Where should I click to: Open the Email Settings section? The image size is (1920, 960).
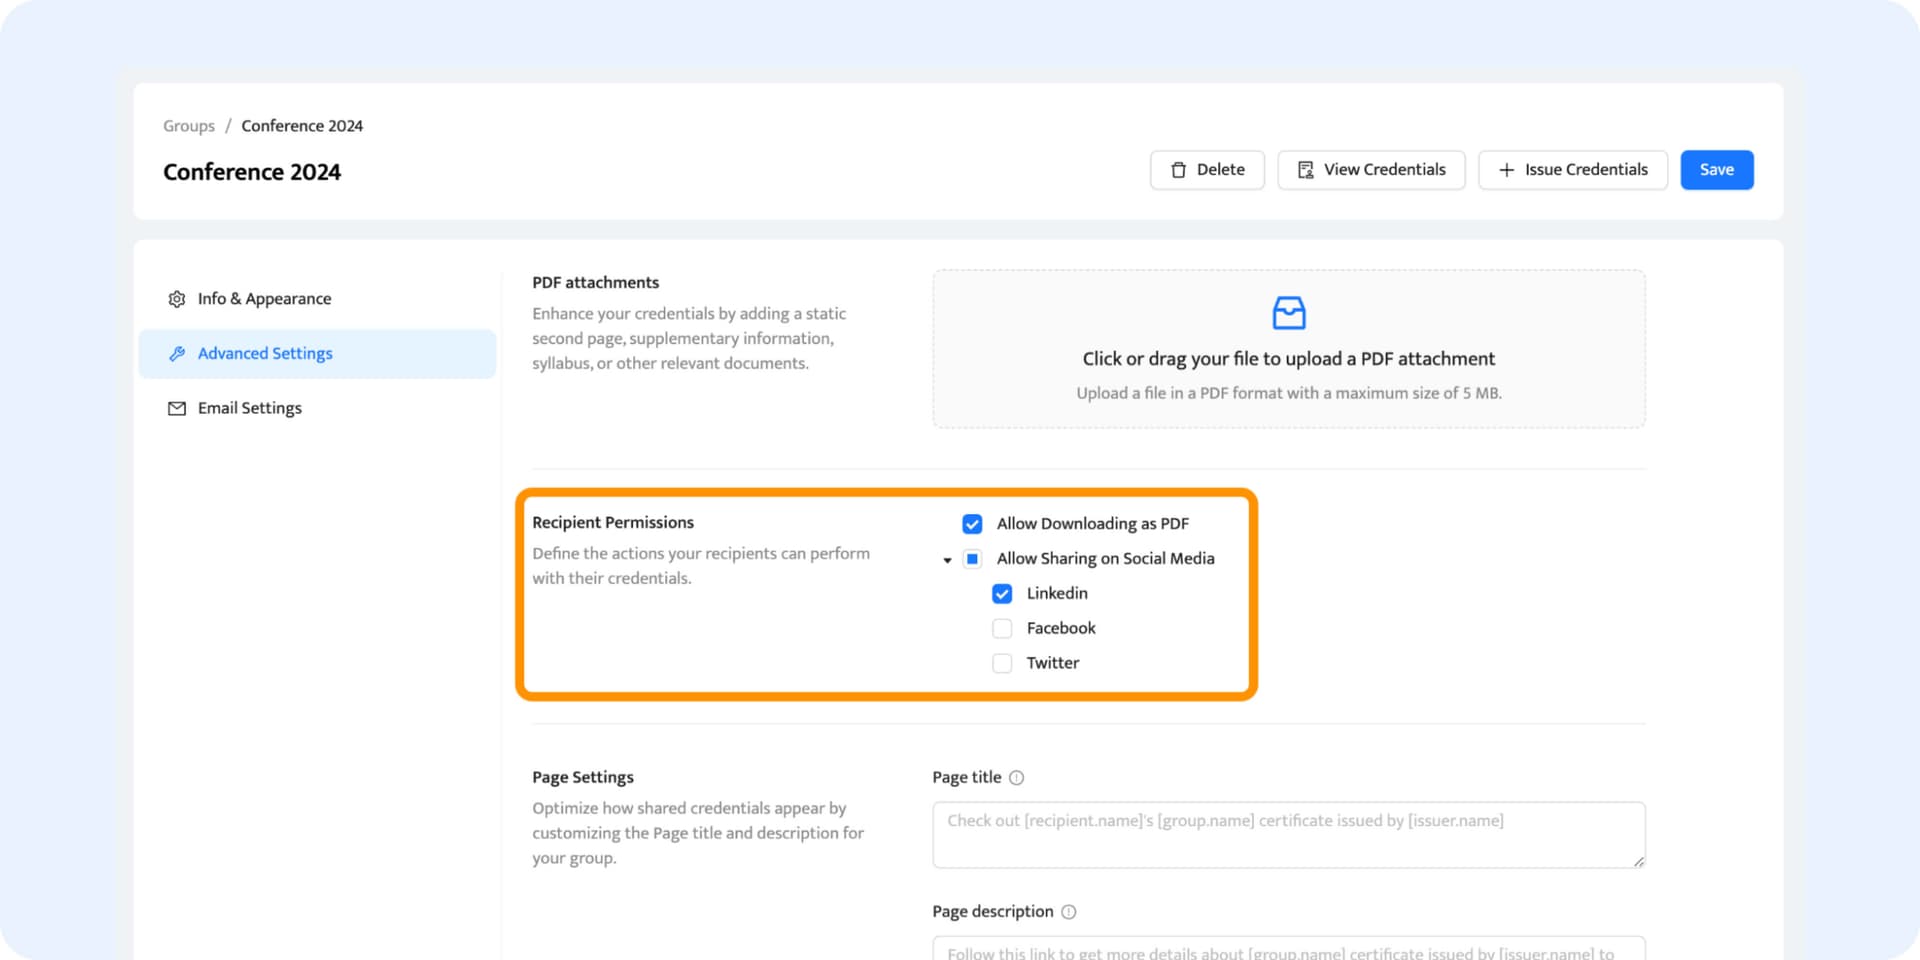(x=249, y=408)
